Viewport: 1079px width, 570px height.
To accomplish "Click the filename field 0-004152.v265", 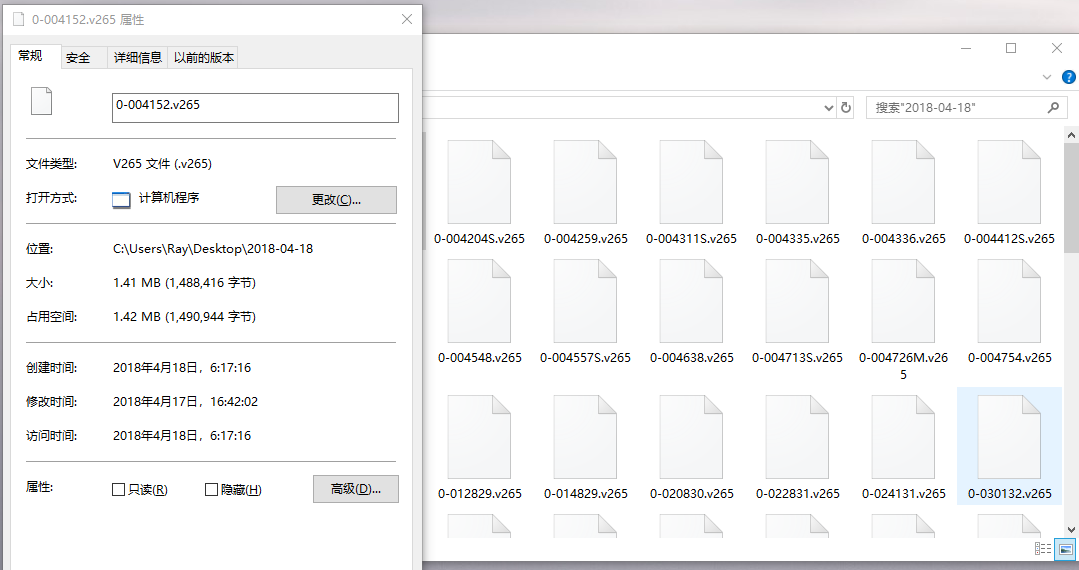I will coord(255,108).
